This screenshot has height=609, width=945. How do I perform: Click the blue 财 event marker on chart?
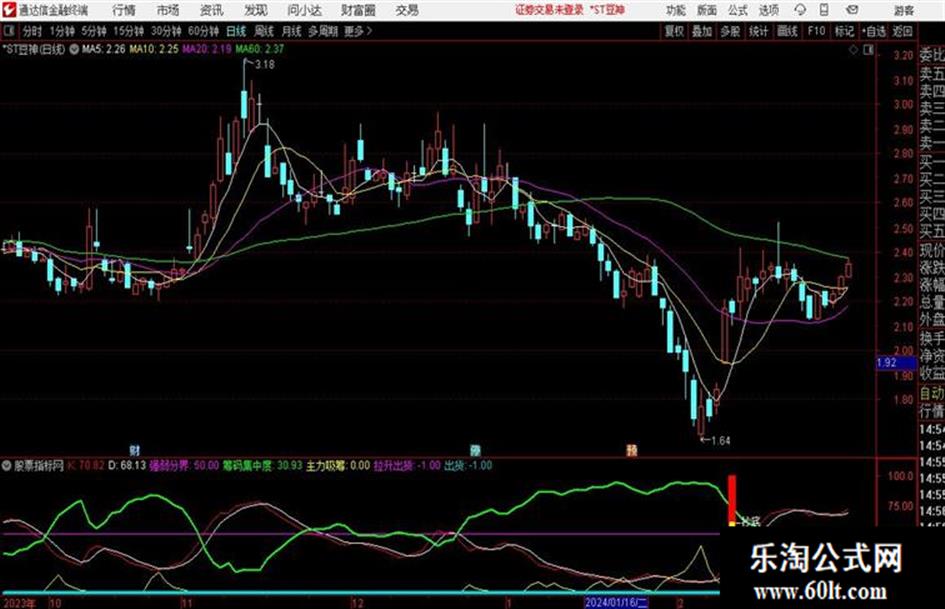coord(134,450)
